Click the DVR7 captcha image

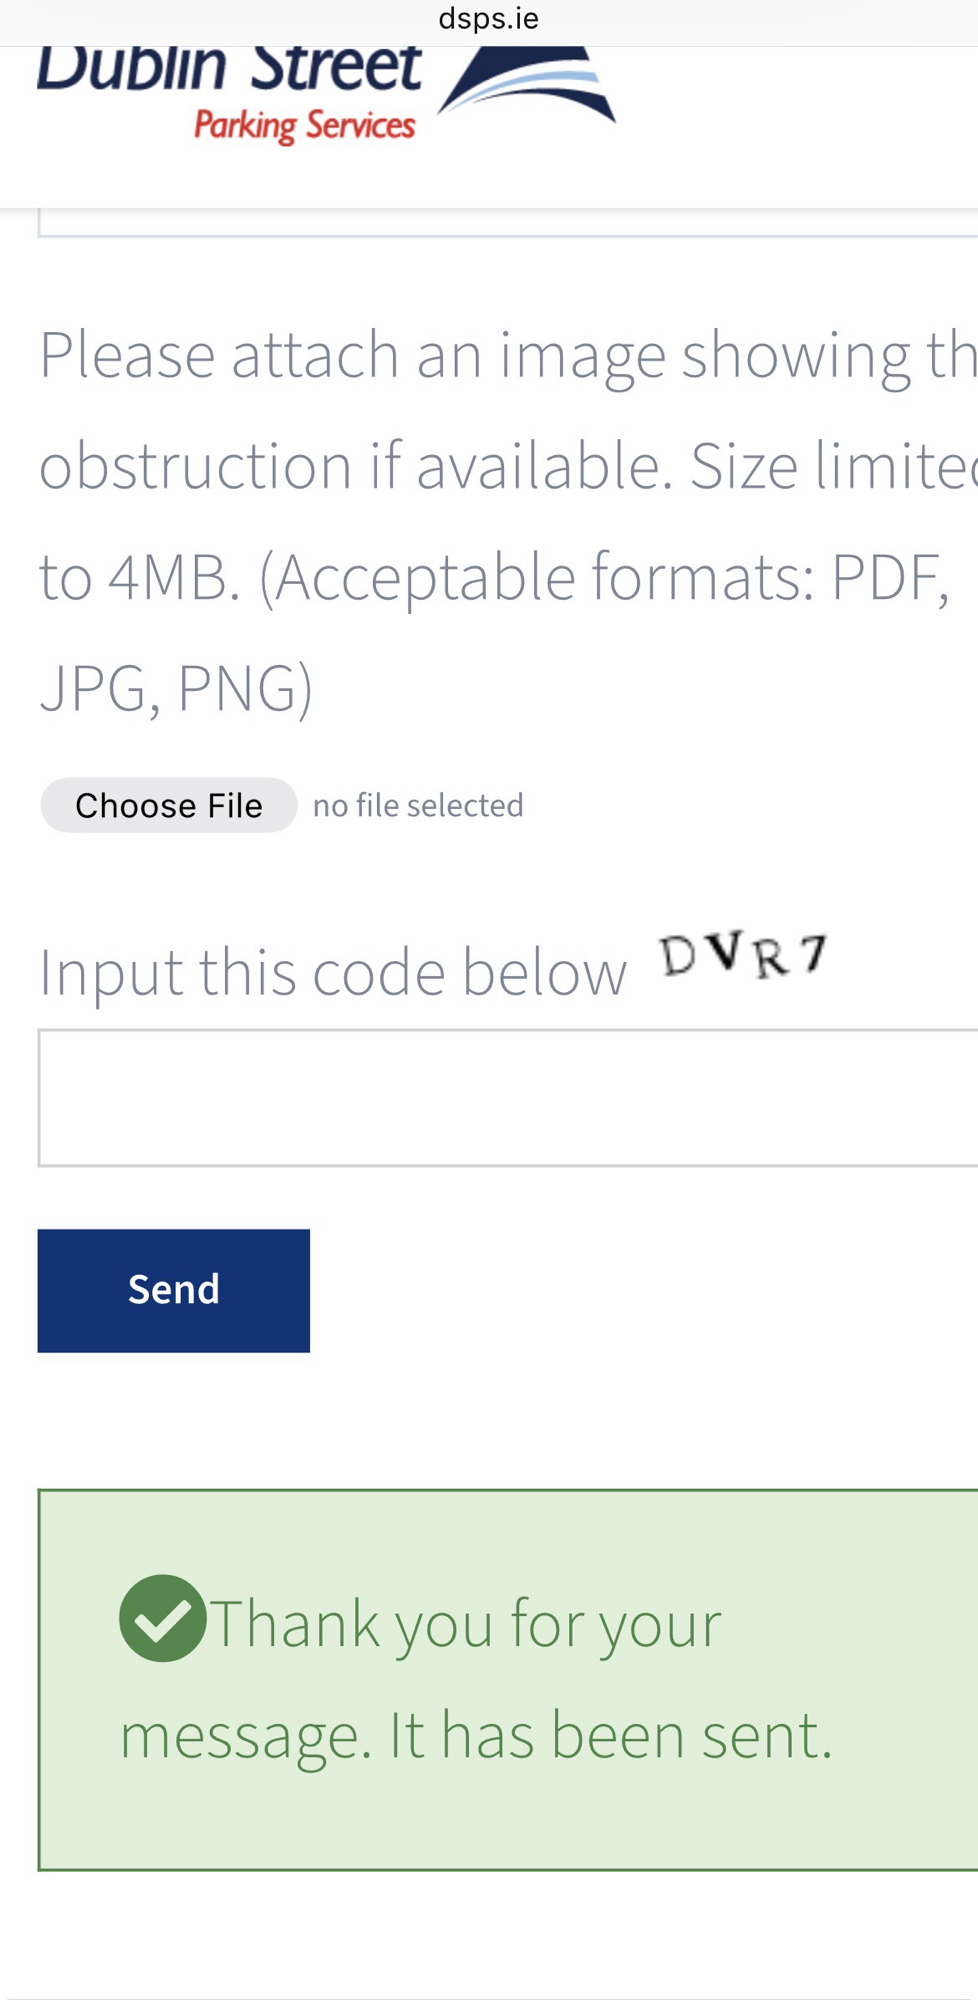click(x=743, y=956)
